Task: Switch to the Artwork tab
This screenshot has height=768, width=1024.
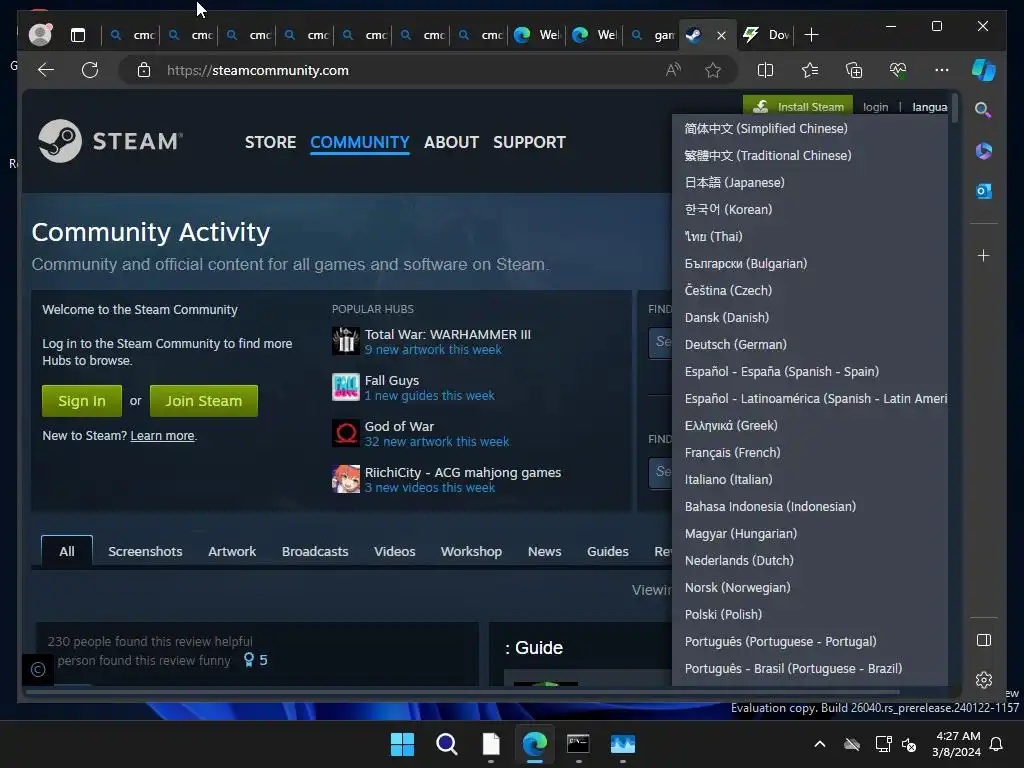Action: pos(232,551)
